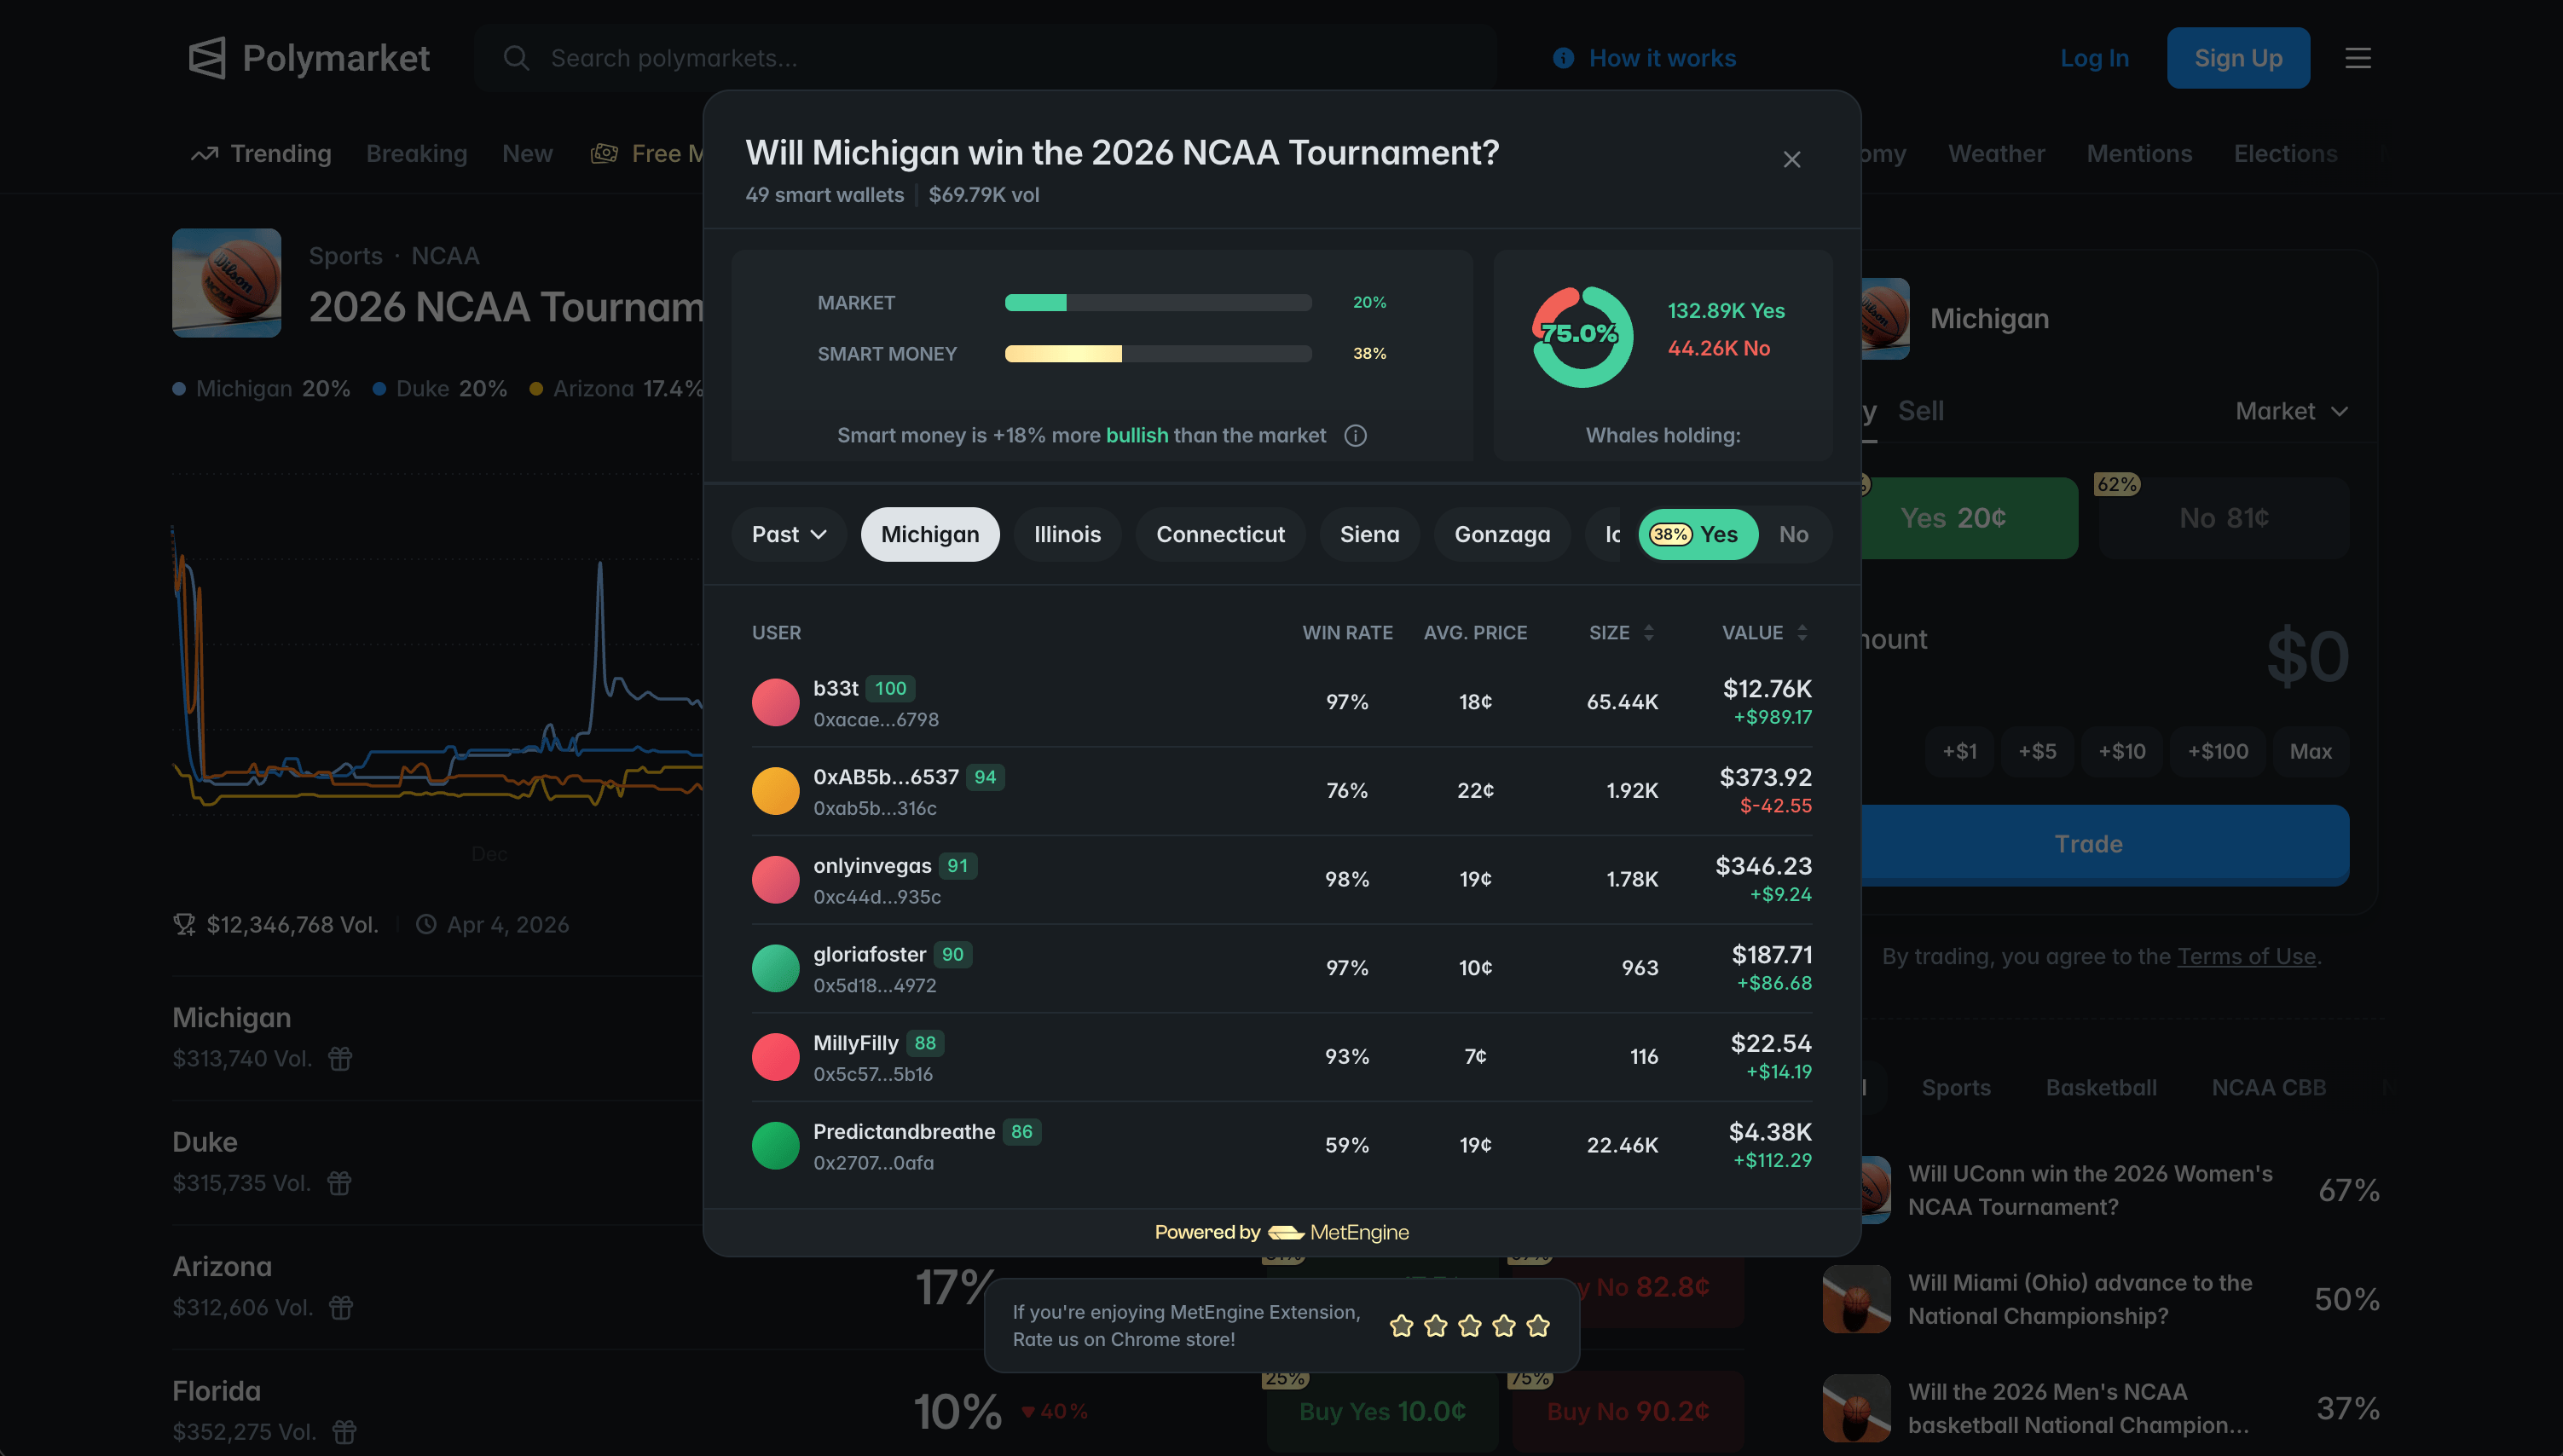
Task: Click the clock icon by Apr 4, 2026
Action: pos(426,925)
